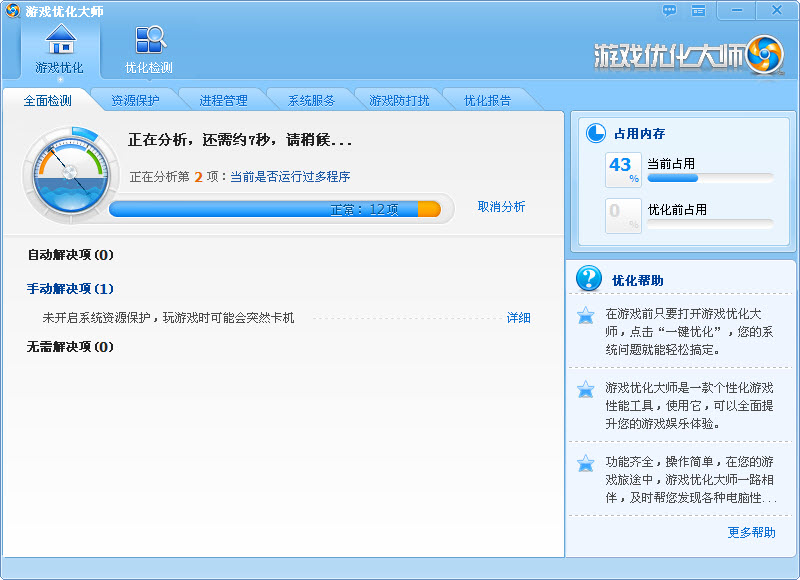800x580 pixels.
Task: Click the 当前占用 memory usage bar
Action: (710, 178)
